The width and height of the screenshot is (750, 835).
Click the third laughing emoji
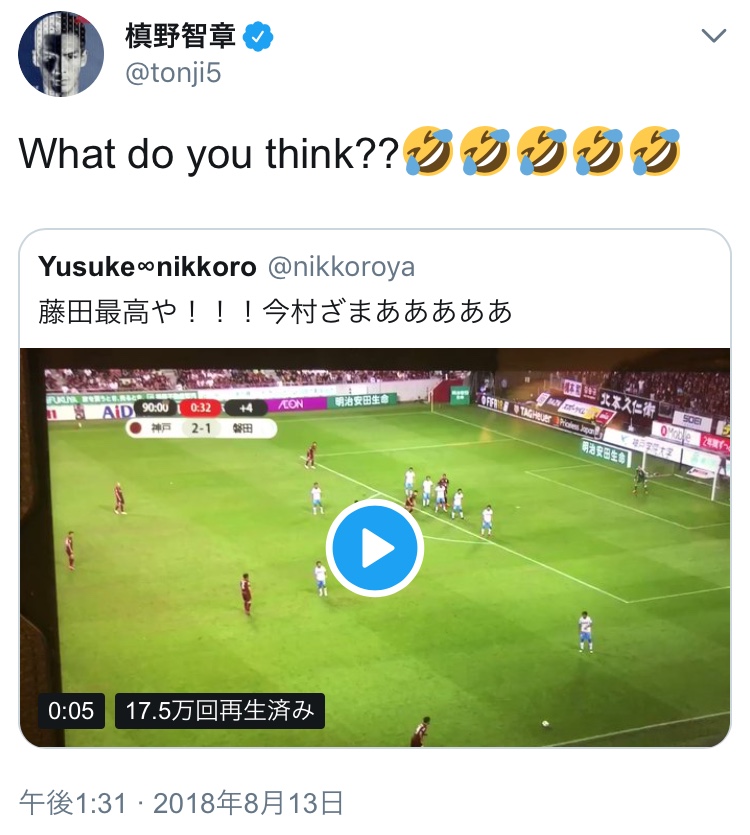(x=542, y=153)
